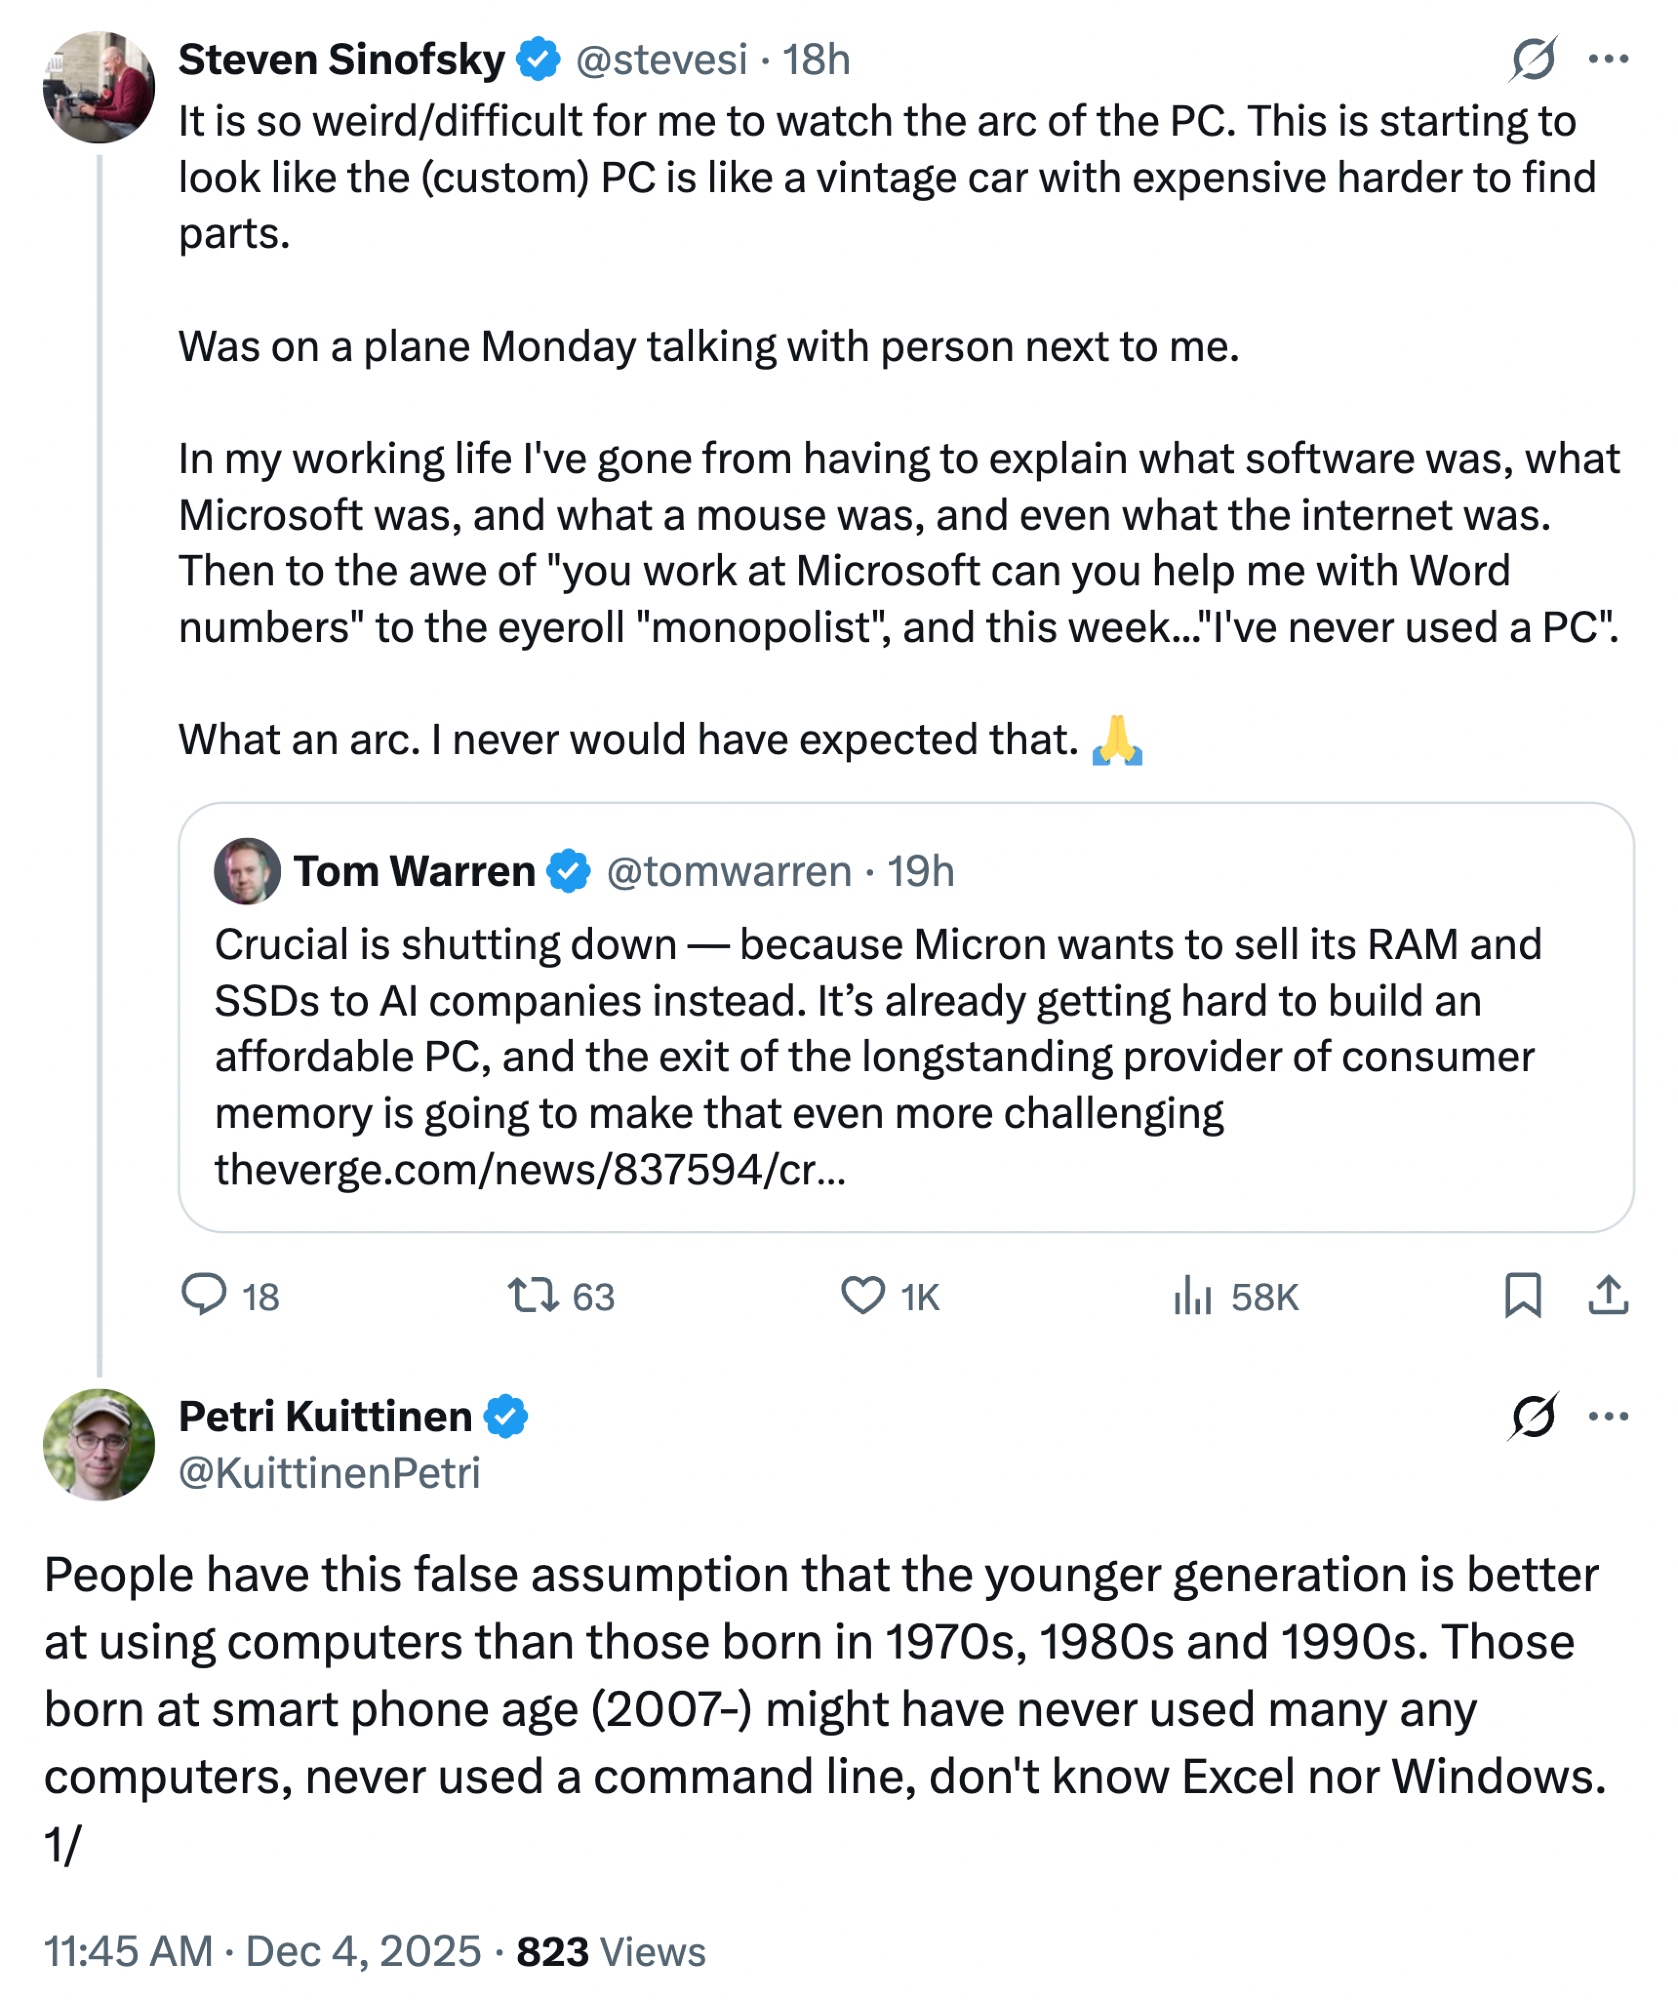Share Steven Sinofsky's post
Screen dimensions: 1678x2000
[1608, 1294]
